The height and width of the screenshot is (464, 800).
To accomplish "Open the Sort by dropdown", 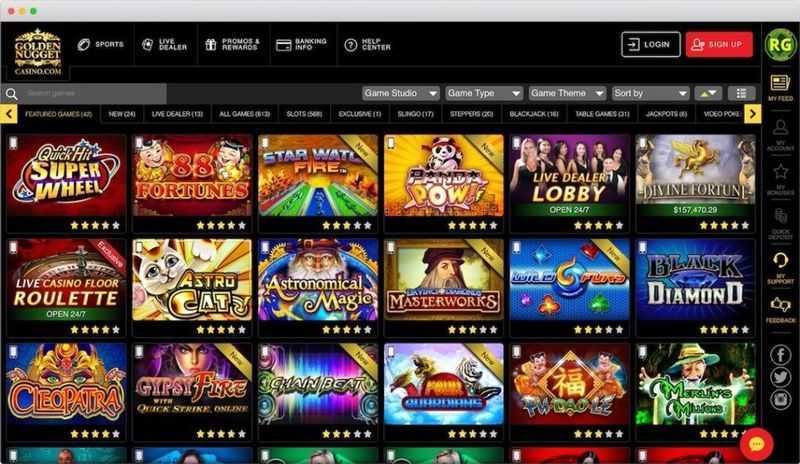I will click(x=651, y=93).
